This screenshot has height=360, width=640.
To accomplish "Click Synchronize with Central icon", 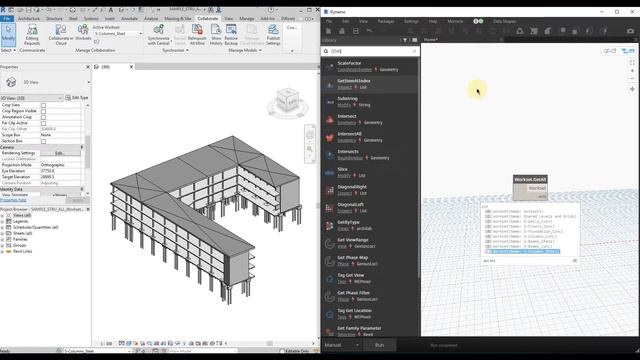I will [158, 34].
